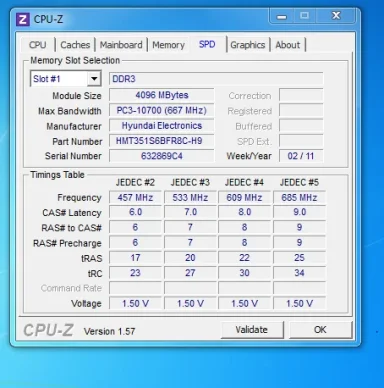The height and width of the screenshot is (388, 384).
Task: Click the tRC value 23
Action: [135, 273]
